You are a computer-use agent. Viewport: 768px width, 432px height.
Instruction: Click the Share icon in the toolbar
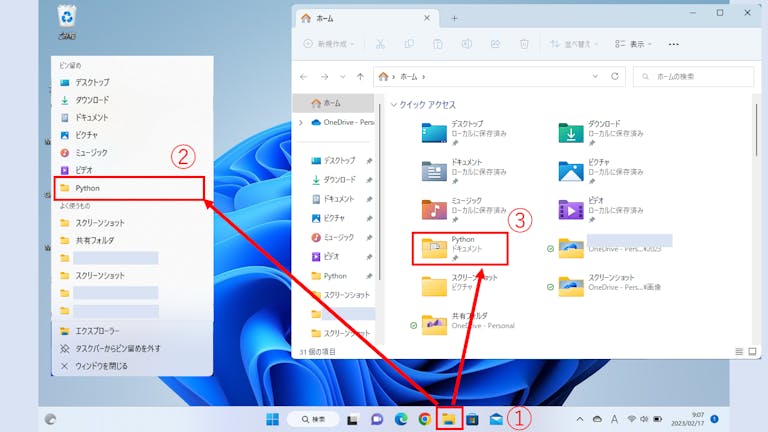(x=495, y=44)
